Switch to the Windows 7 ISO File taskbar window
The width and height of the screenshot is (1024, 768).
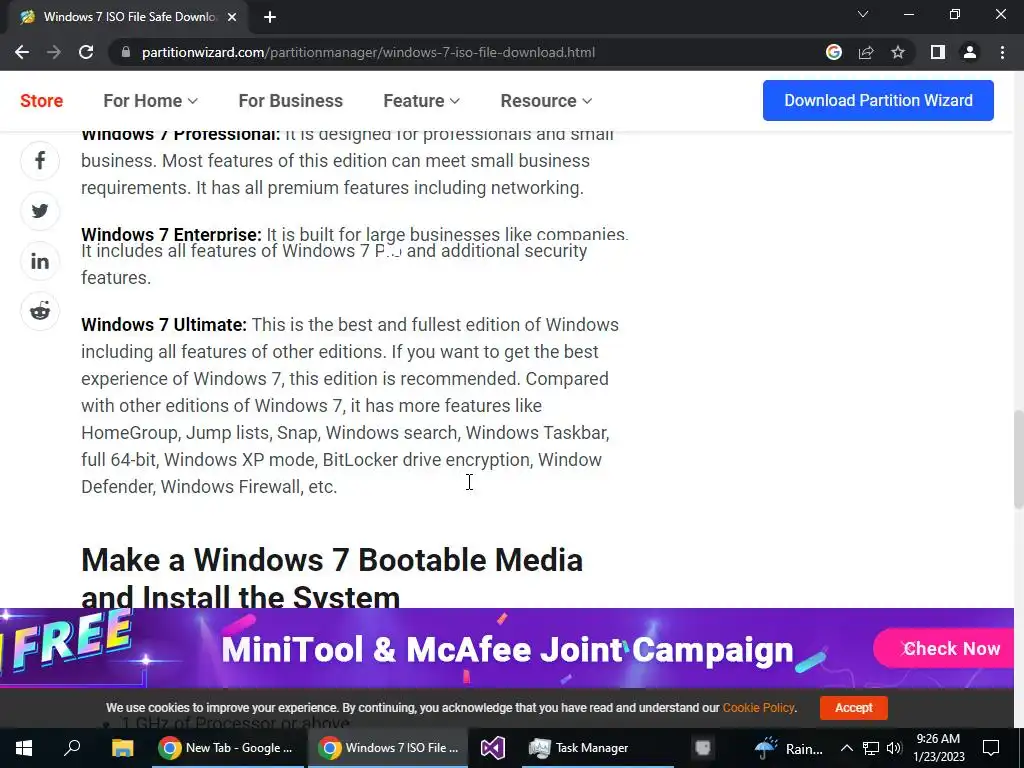point(388,748)
